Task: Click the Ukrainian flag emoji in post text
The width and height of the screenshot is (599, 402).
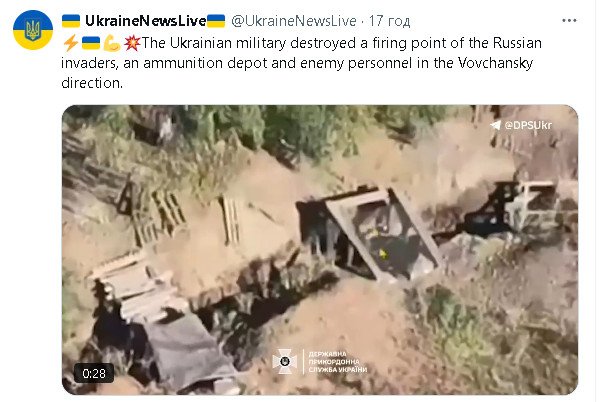Action: [x=91, y=43]
